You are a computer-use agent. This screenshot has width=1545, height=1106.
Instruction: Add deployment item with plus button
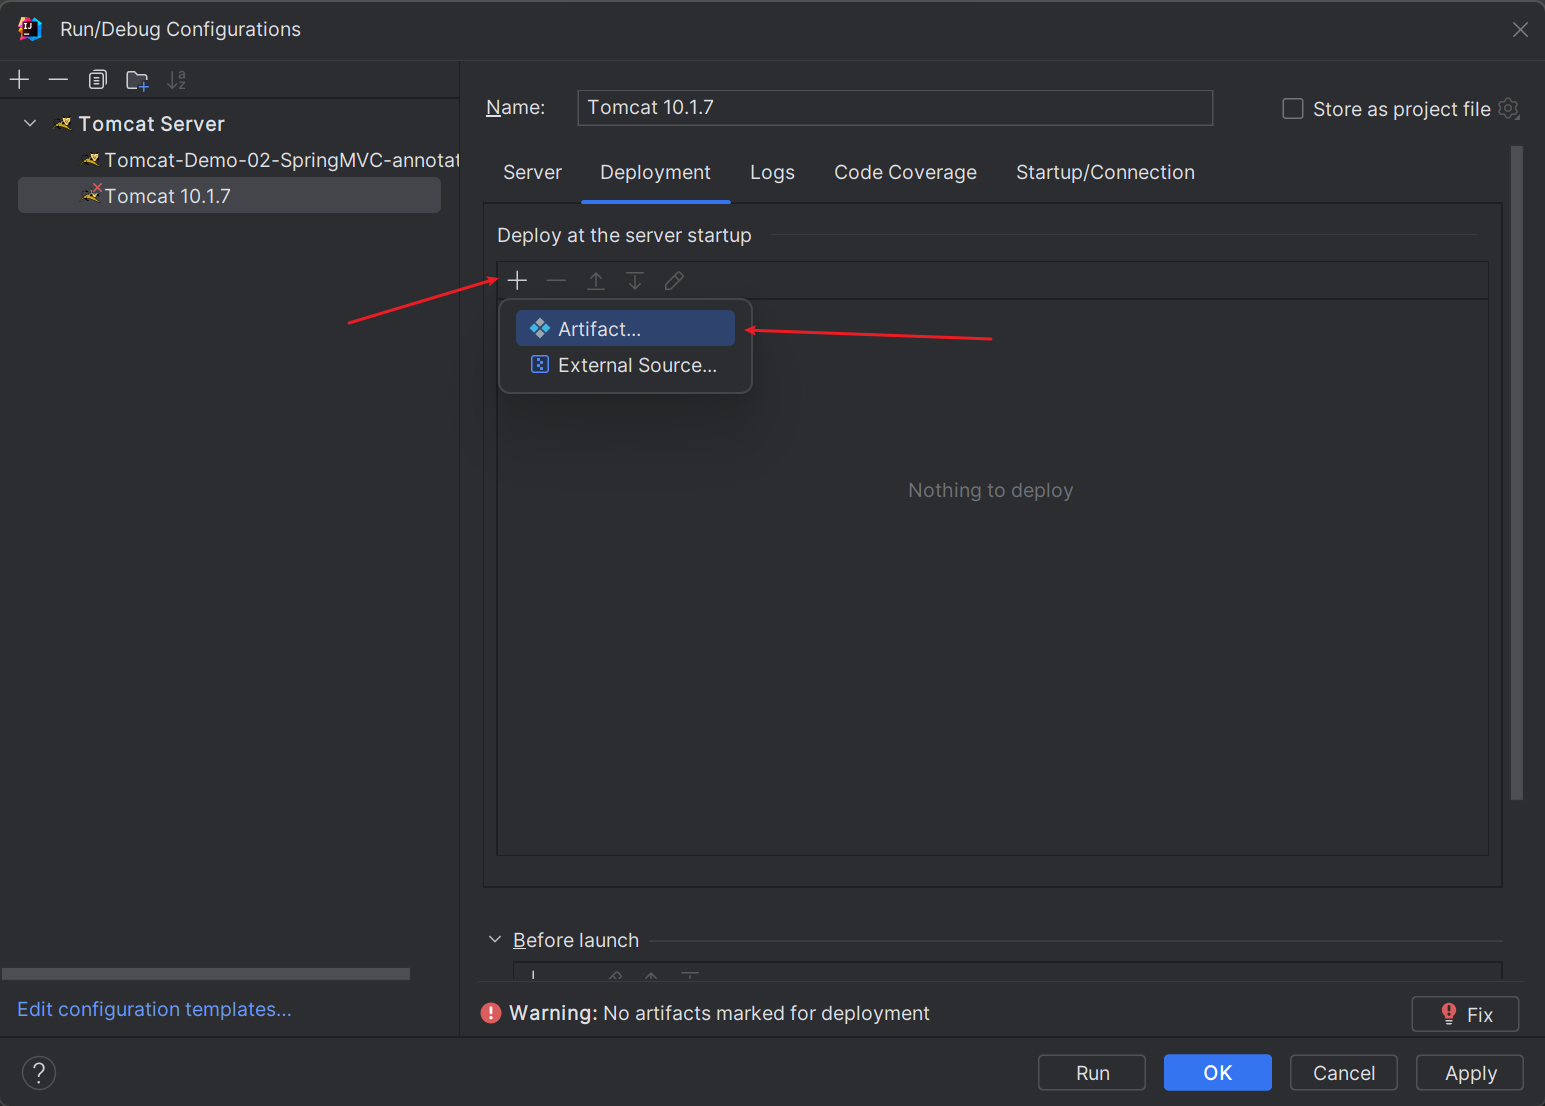click(517, 280)
